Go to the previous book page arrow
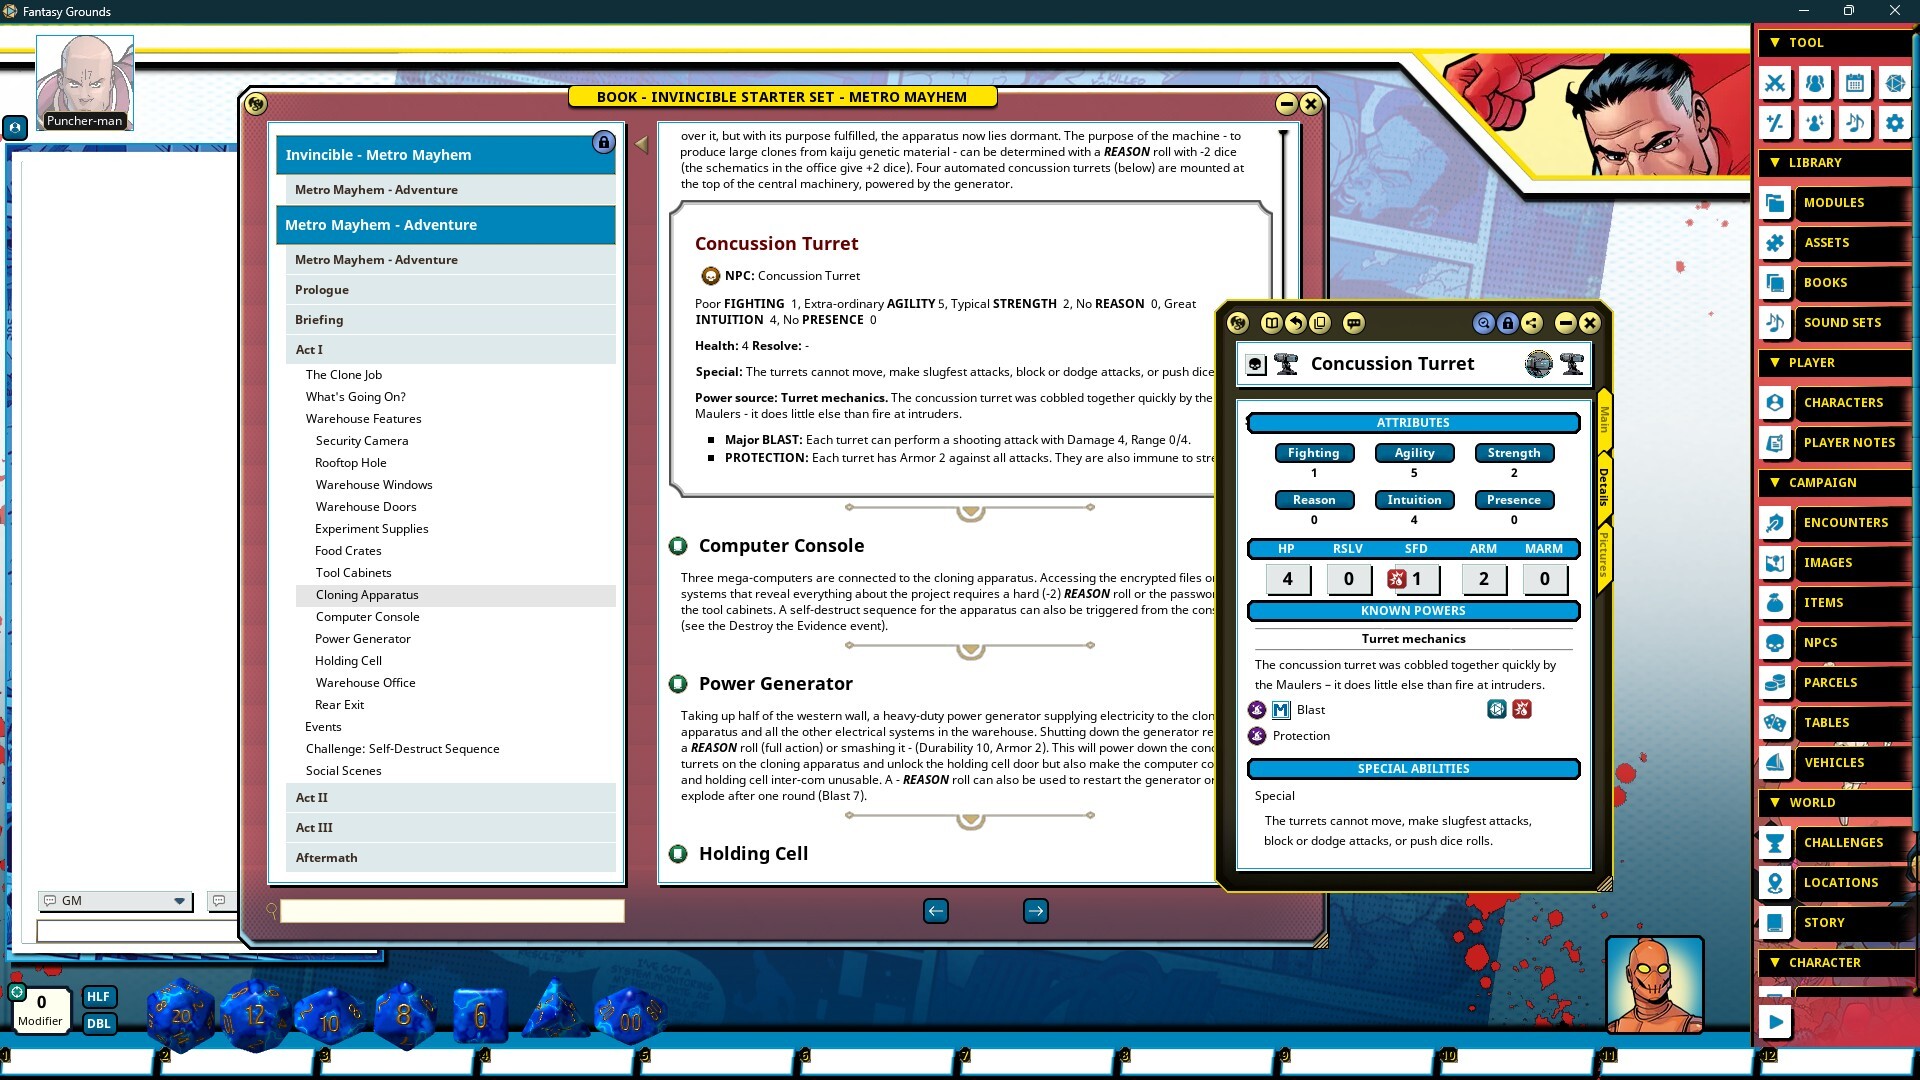This screenshot has width=1920, height=1080. pos(936,911)
